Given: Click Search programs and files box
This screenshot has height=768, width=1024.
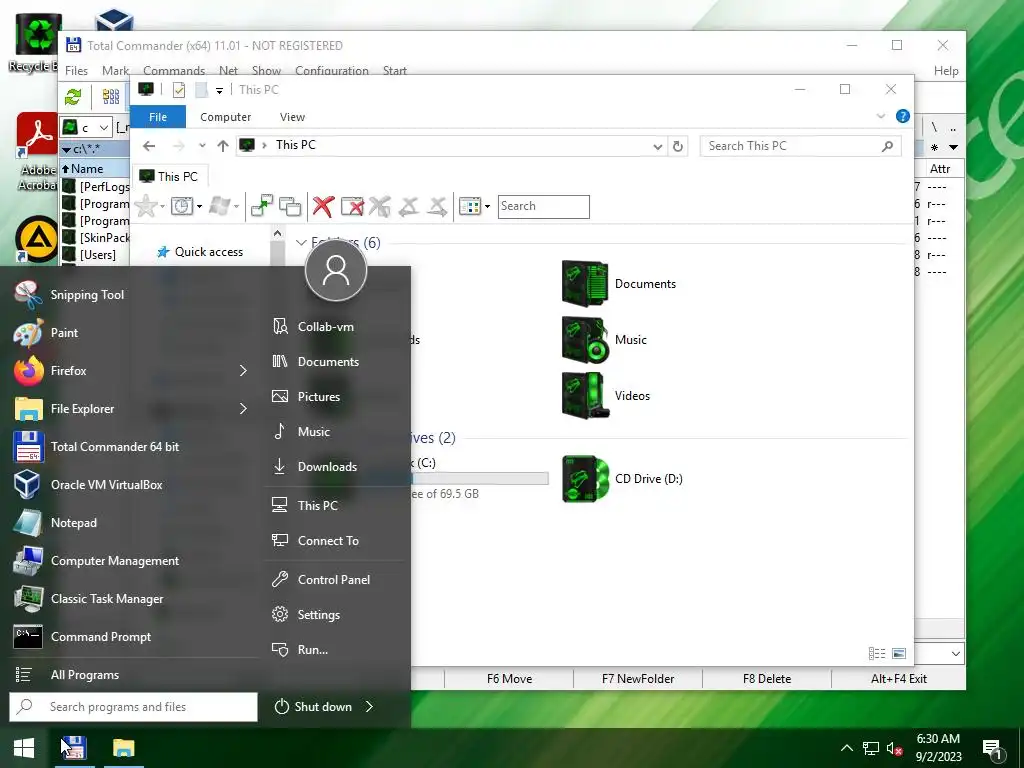Looking at the screenshot, I should coord(133,707).
